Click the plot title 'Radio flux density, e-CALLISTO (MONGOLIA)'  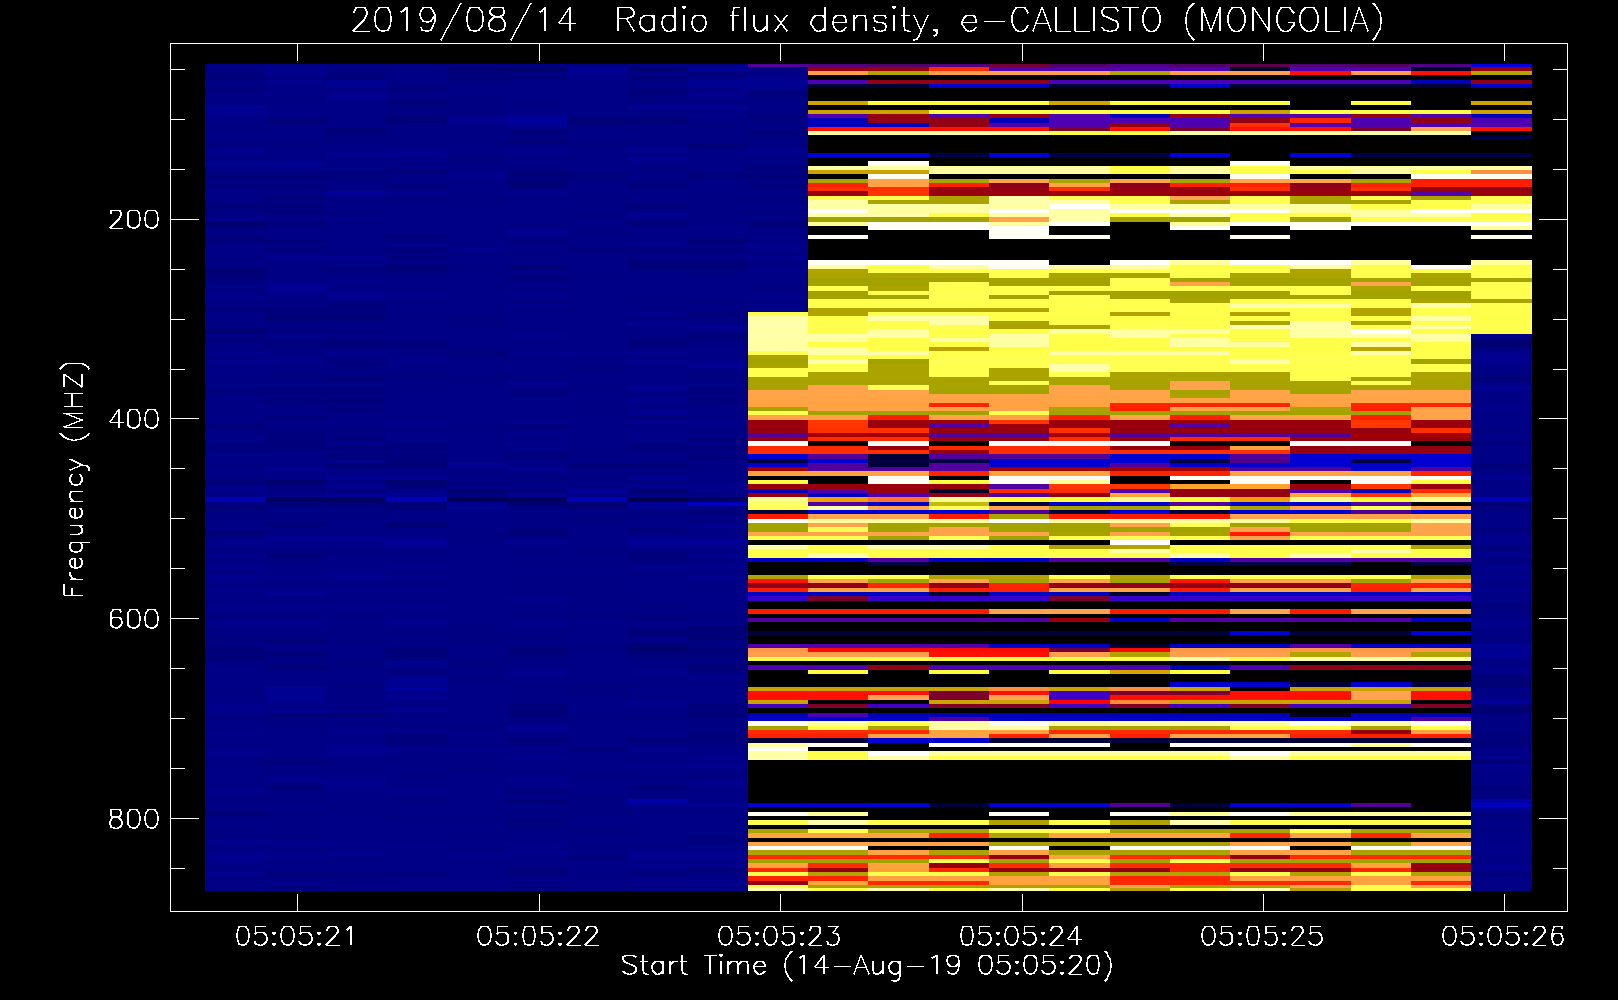(999, 21)
